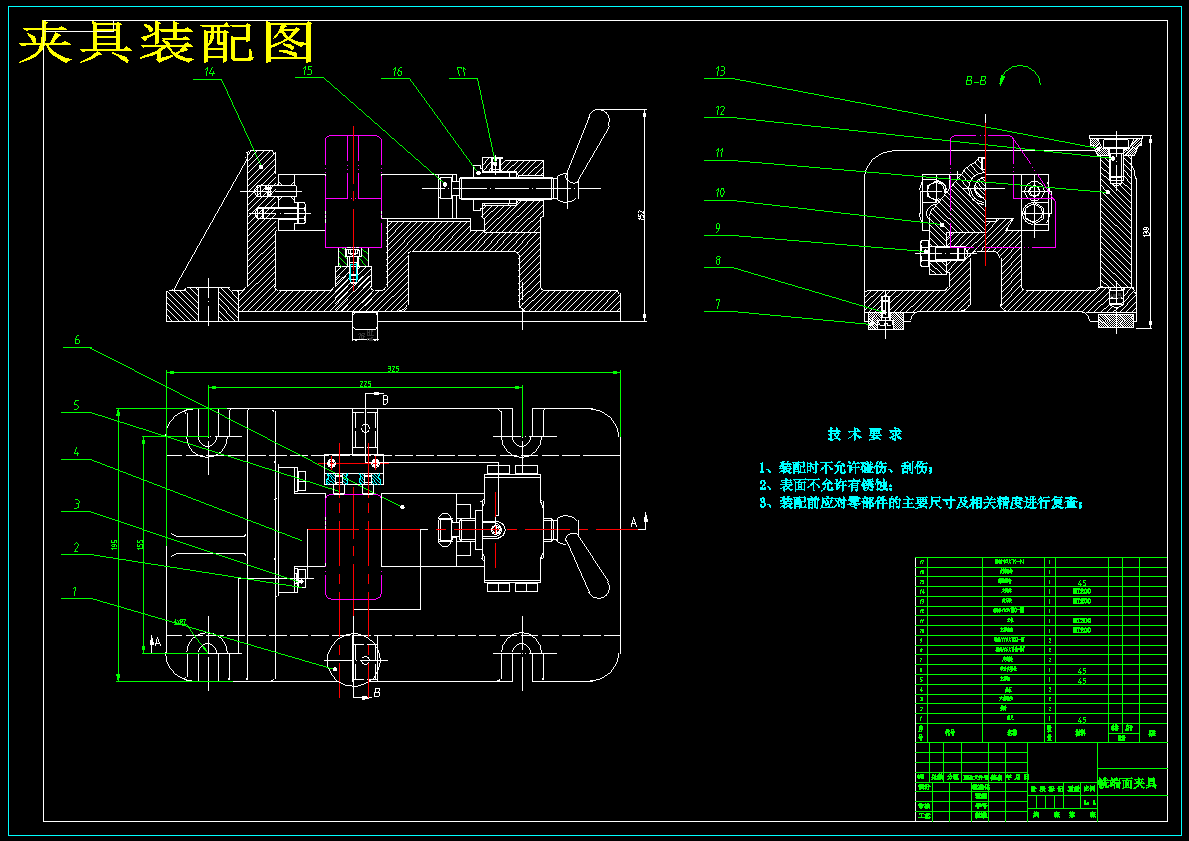Click material 45 in parts list row 1
Viewport: 1189px width, 841px height.
tap(1082, 720)
